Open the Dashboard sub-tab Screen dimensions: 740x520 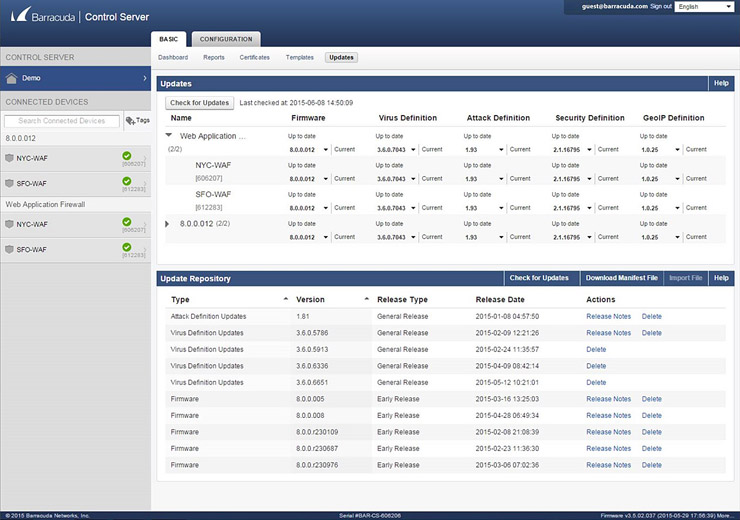[172, 58]
